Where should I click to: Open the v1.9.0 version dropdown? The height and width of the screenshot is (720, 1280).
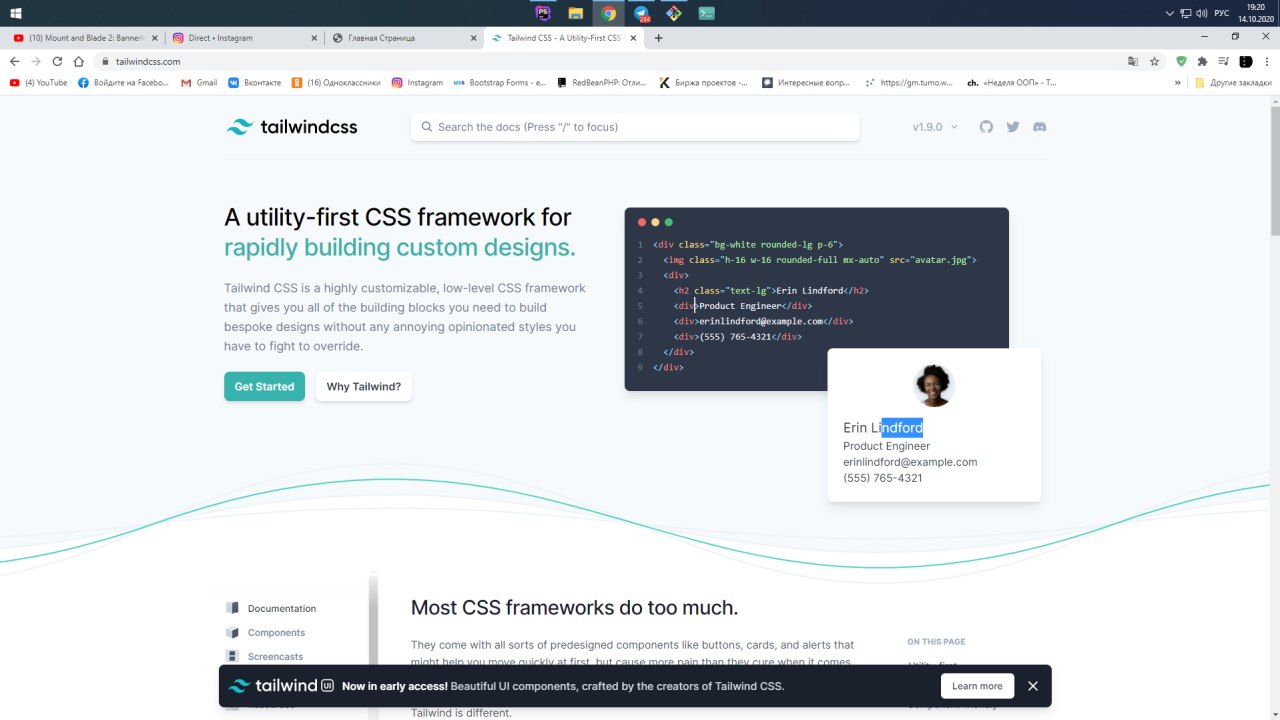pyautogui.click(x=935, y=127)
